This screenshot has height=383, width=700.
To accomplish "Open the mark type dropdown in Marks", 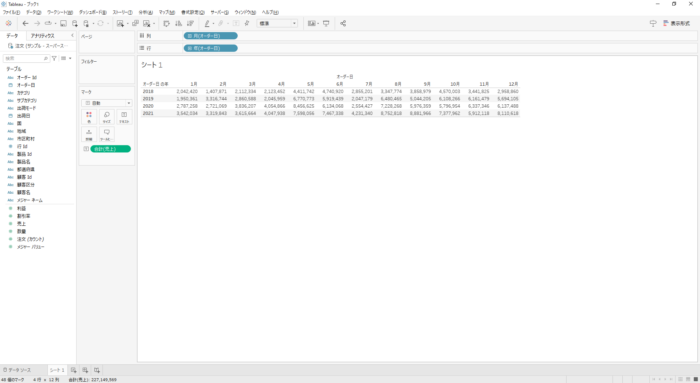I will (x=107, y=103).
